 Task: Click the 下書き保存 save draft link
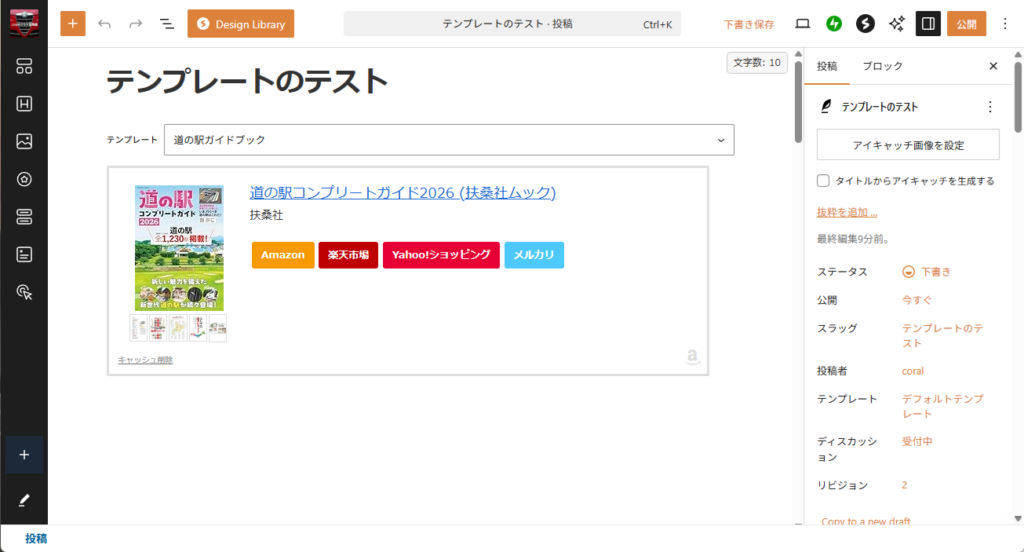pos(749,24)
